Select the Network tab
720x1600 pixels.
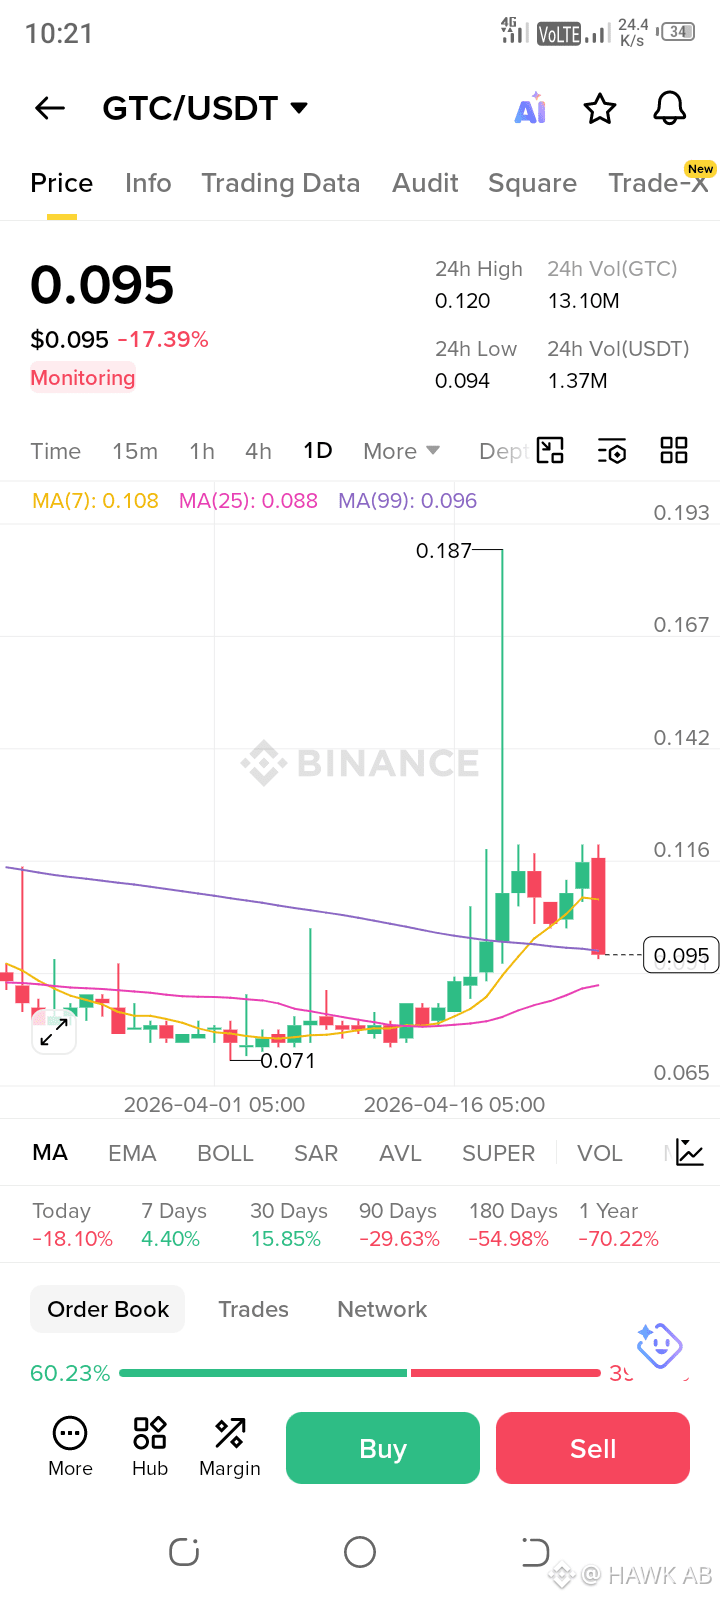click(382, 1309)
